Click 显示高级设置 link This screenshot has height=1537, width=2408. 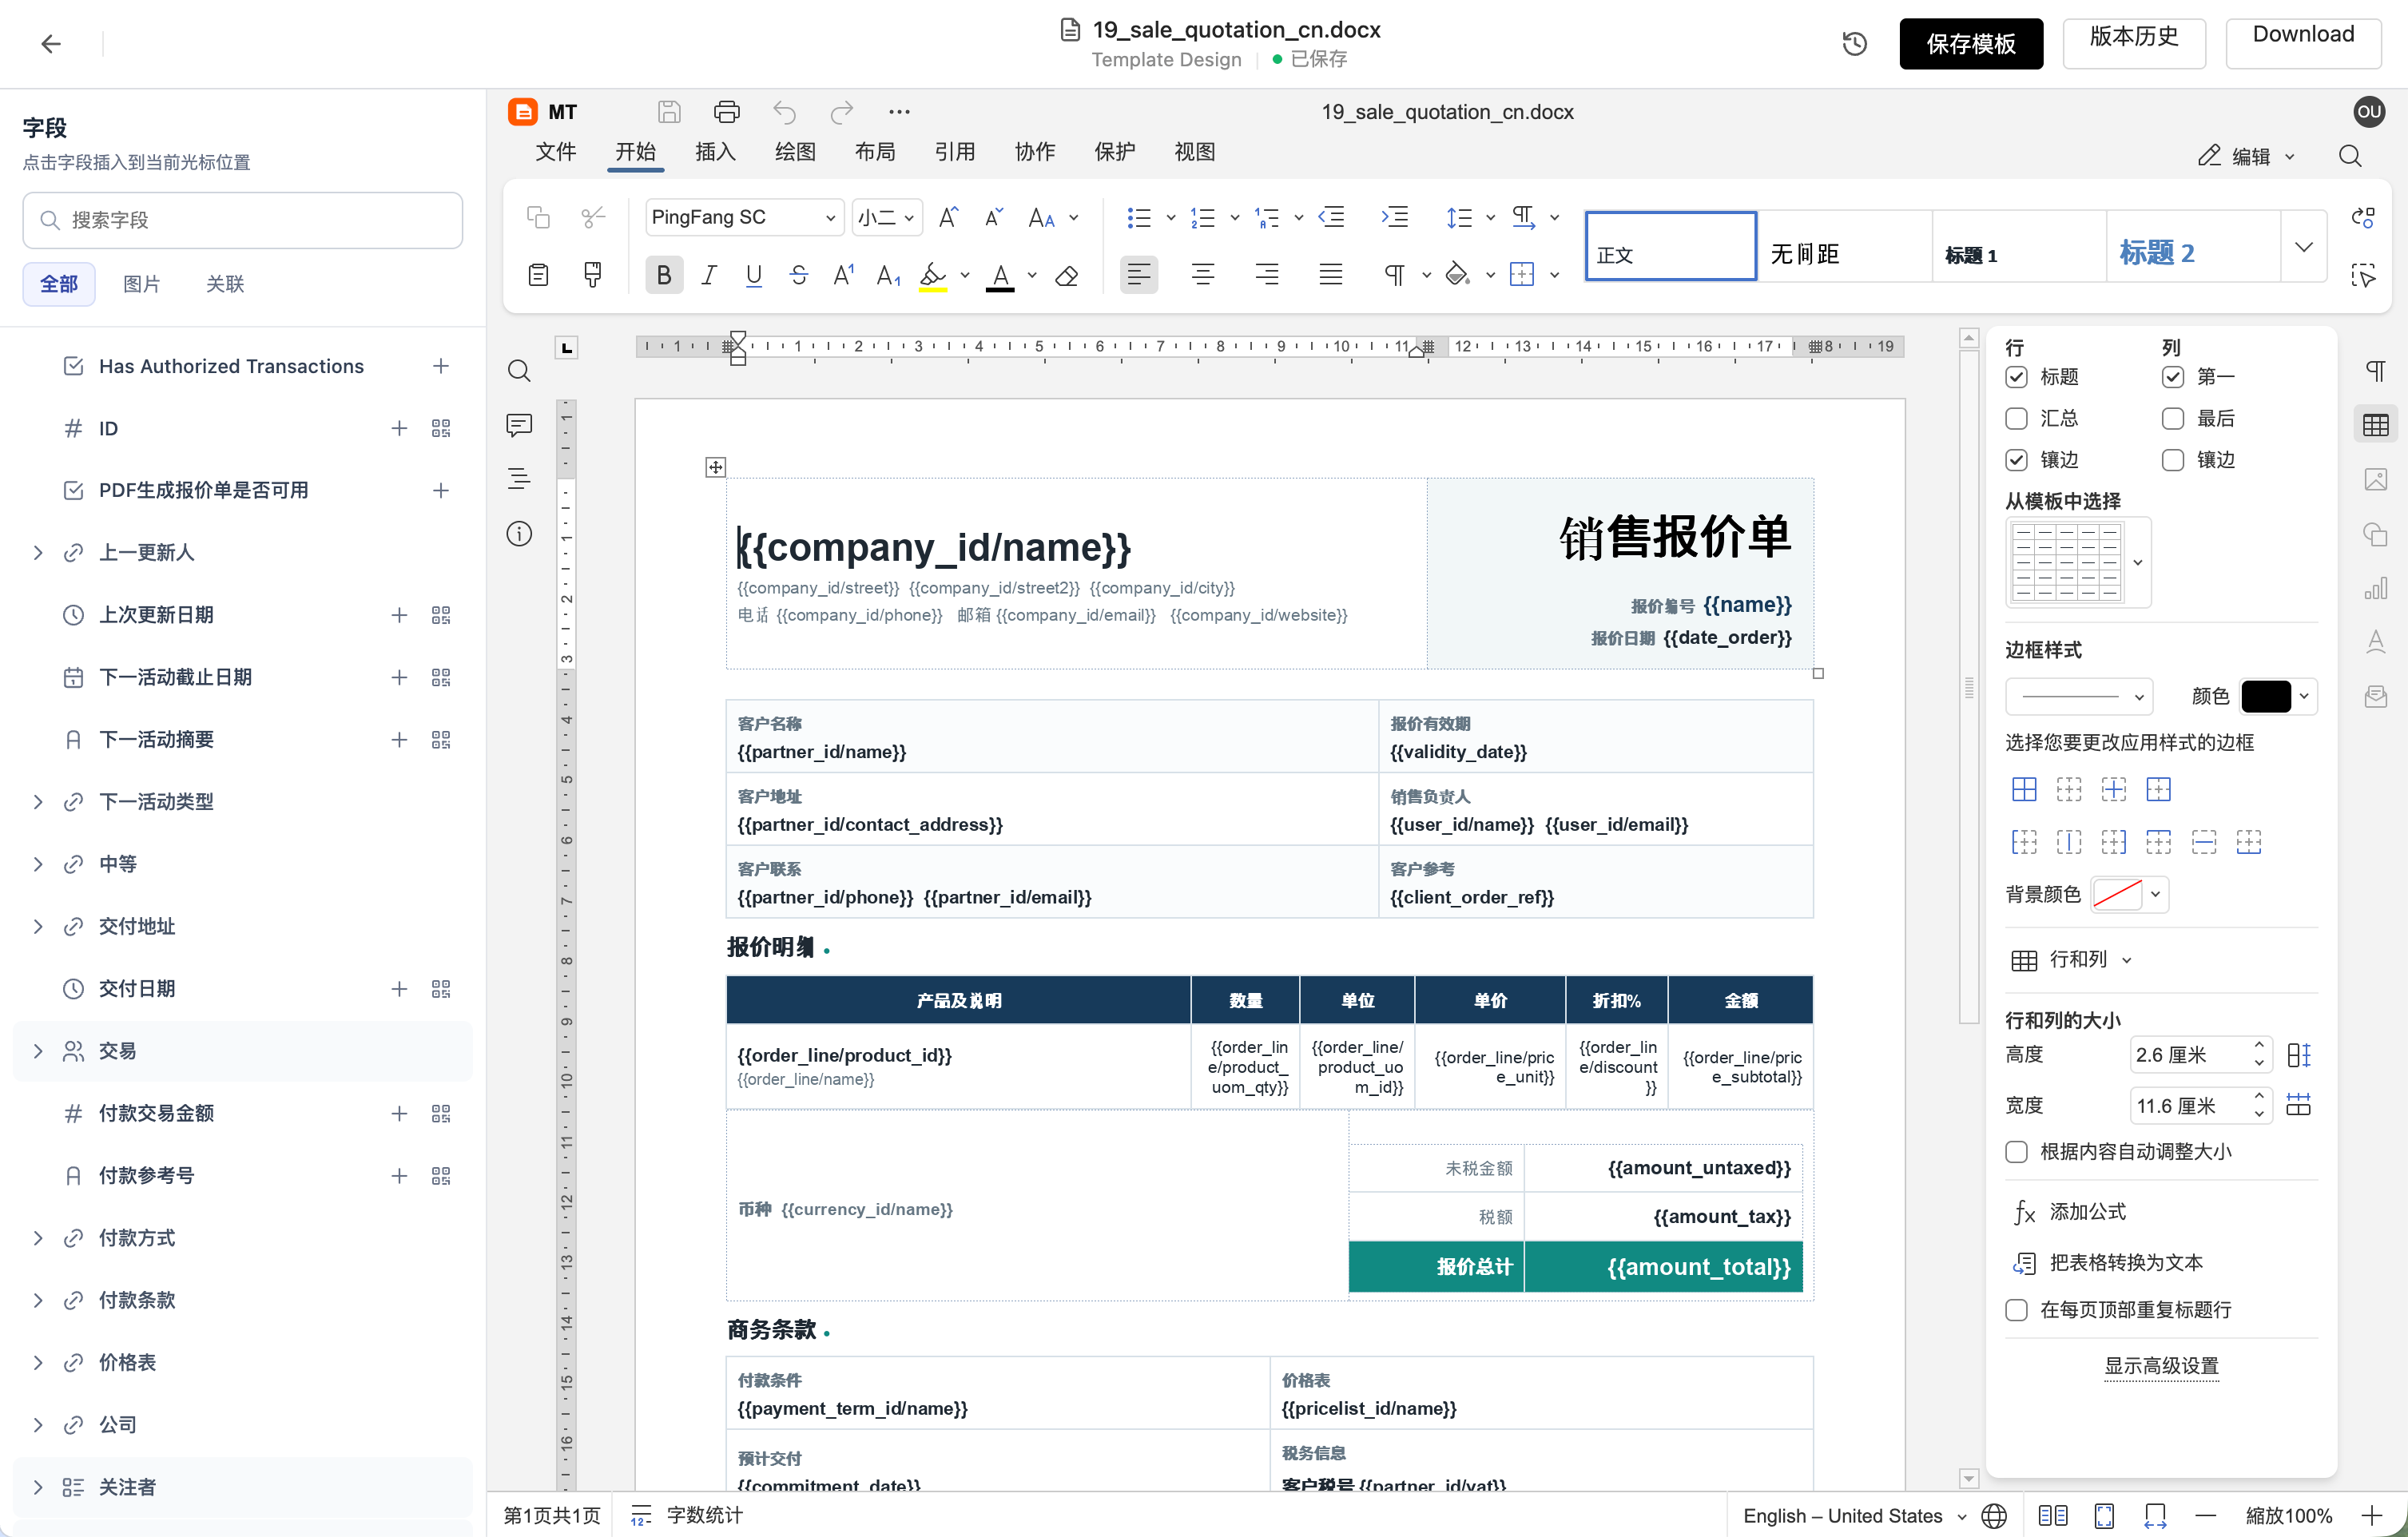point(2161,1366)
